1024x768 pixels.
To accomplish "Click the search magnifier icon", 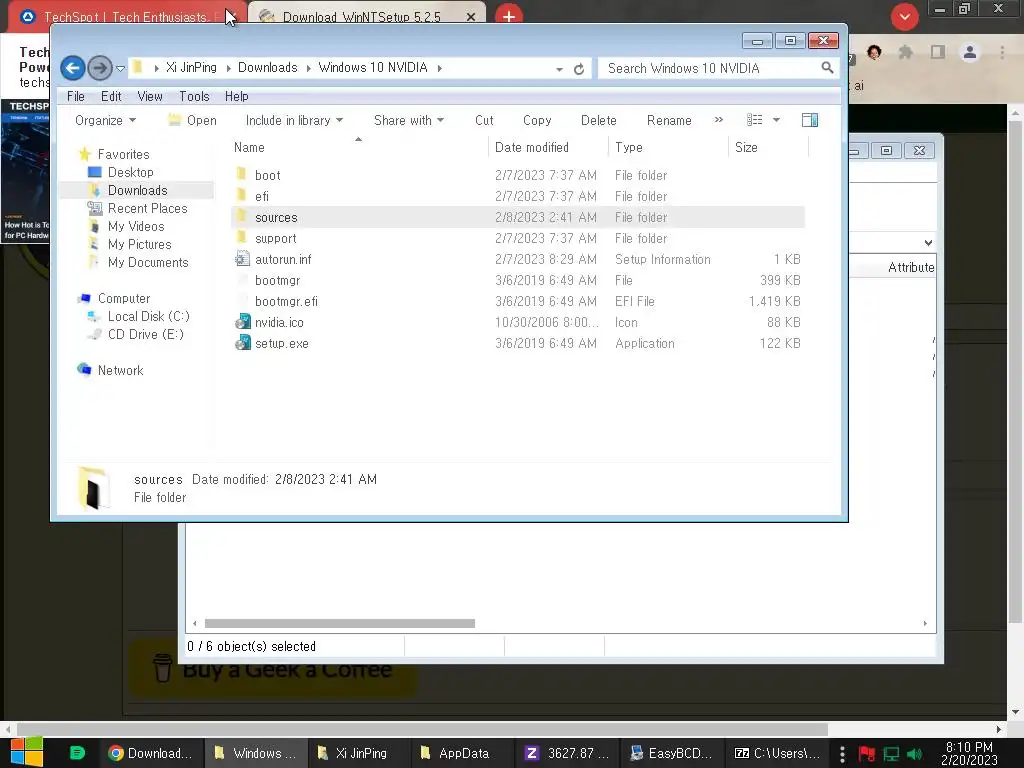I will (x=827, y=67).
